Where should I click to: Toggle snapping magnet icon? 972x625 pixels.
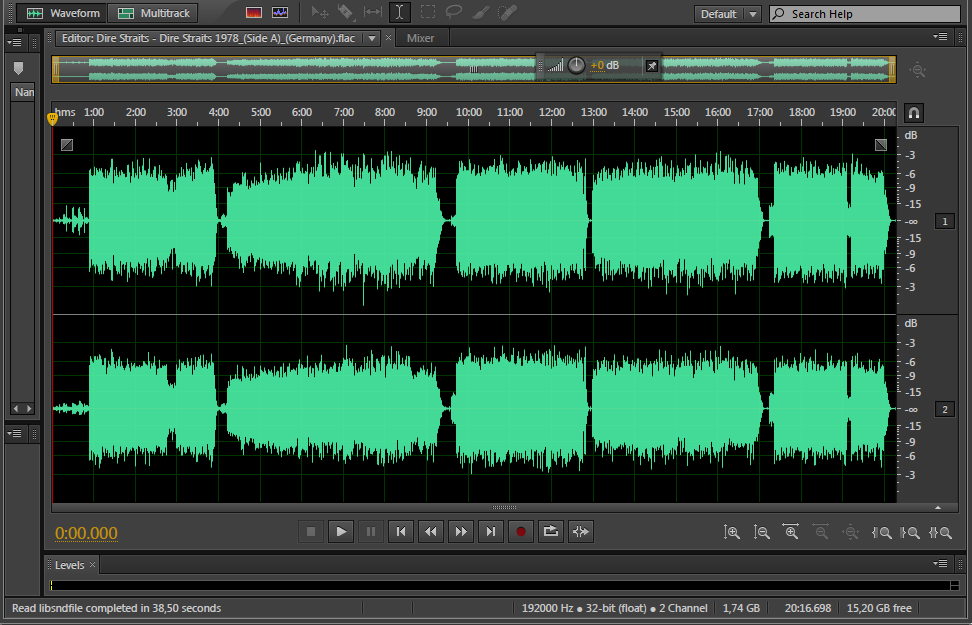914,113
